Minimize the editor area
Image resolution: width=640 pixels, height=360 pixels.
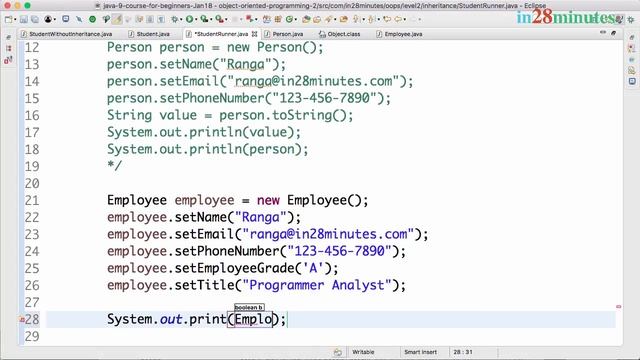(x=603, y=32)
